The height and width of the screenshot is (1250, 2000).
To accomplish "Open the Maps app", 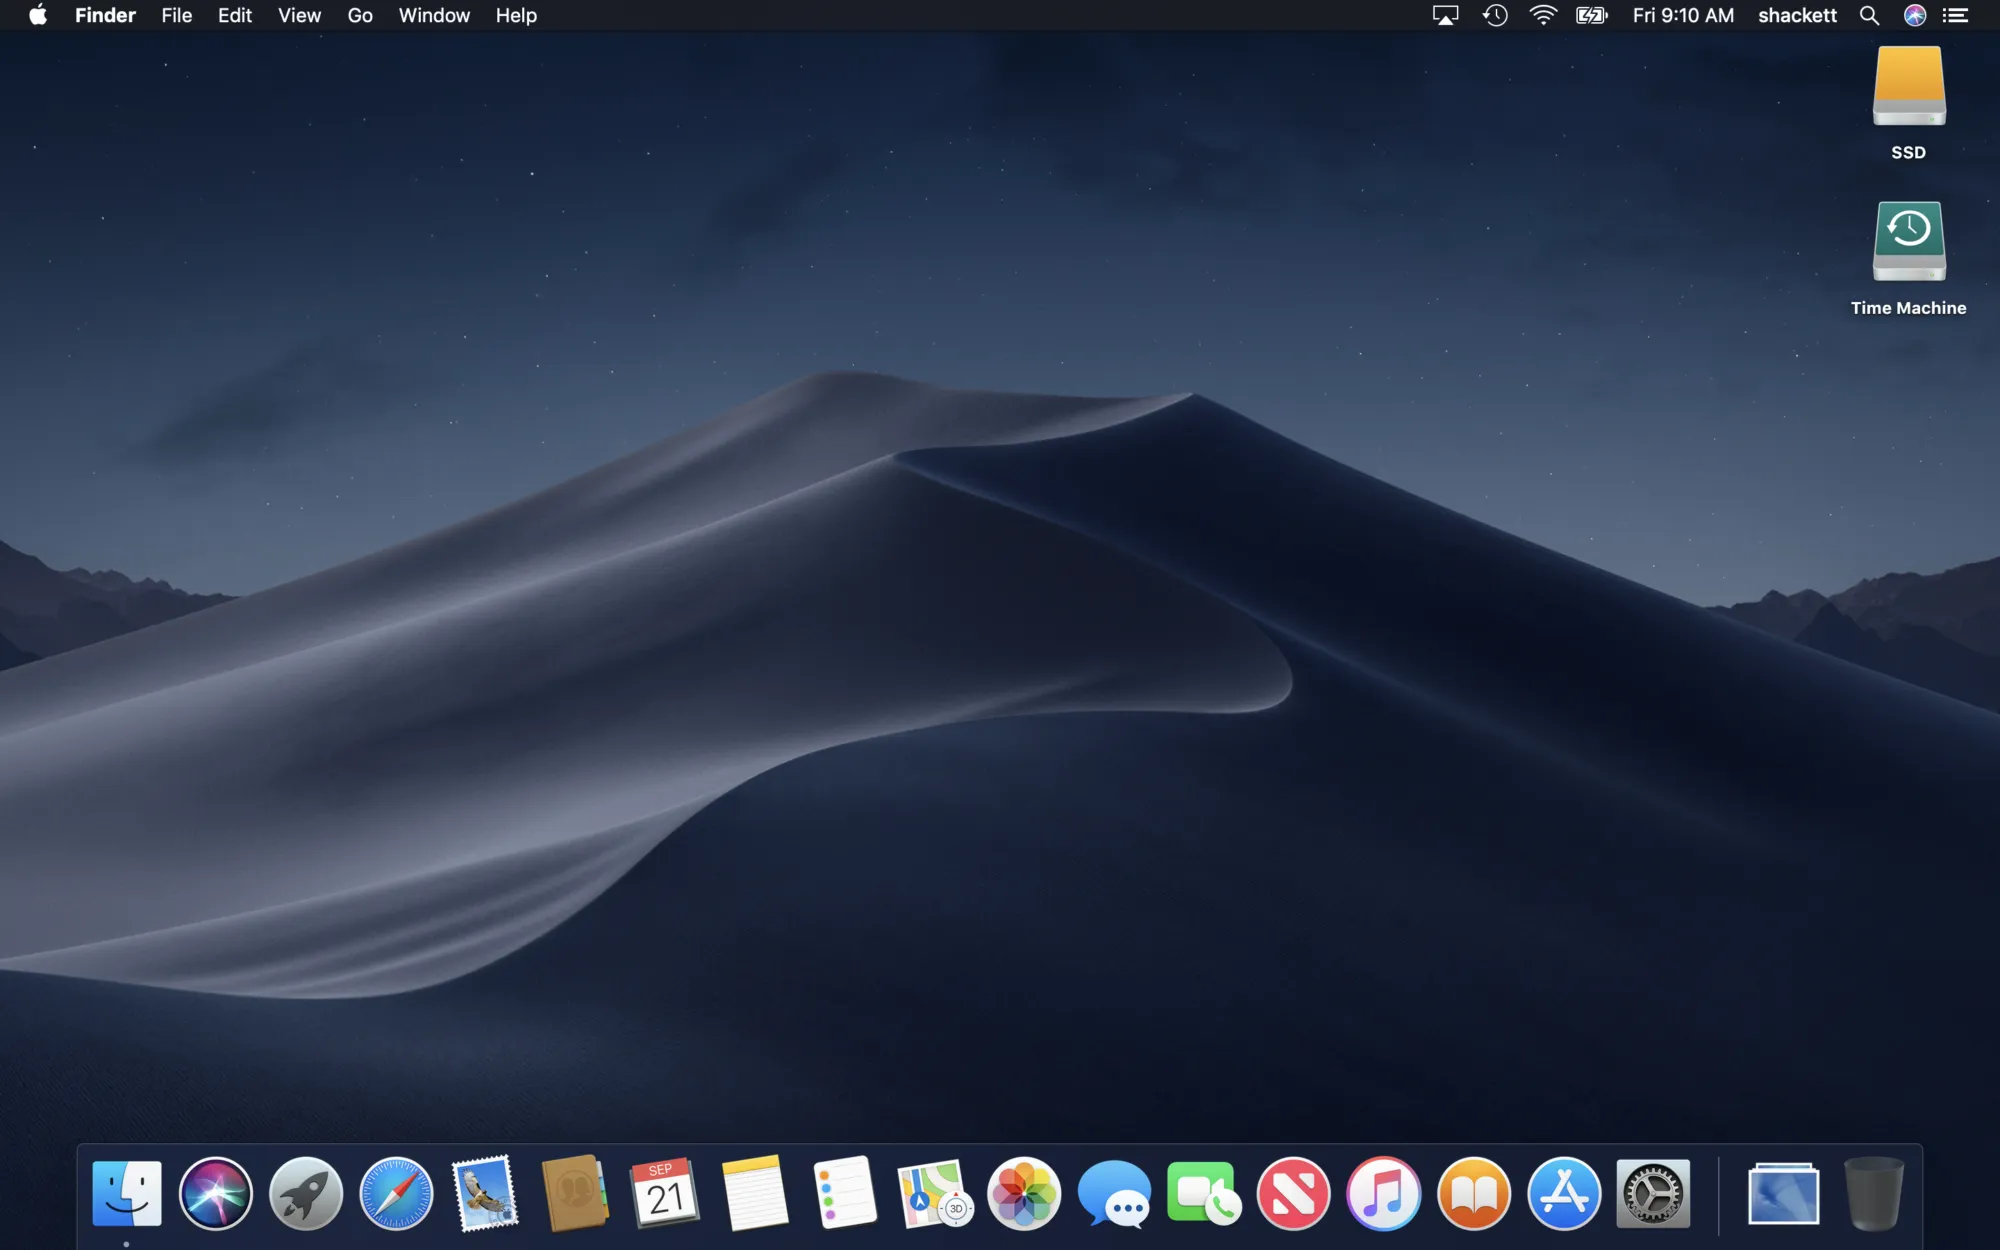I will pyautogui.click(x=933, y=1192).
